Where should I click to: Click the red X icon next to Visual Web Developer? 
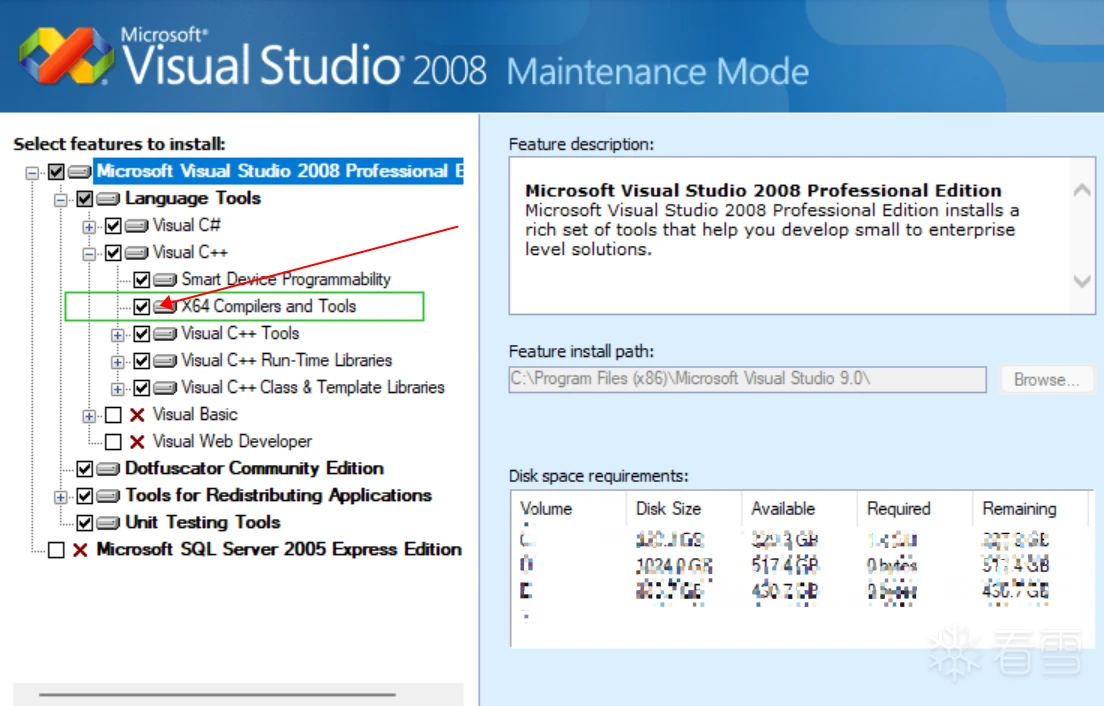(137, 442)
